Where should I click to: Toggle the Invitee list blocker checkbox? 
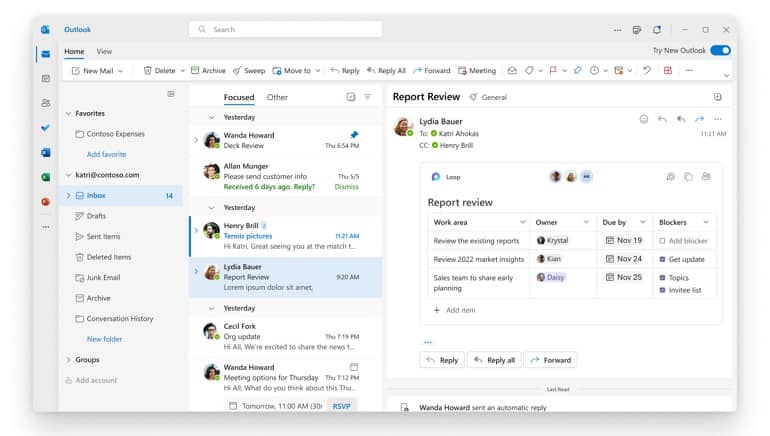coord(662,290)
